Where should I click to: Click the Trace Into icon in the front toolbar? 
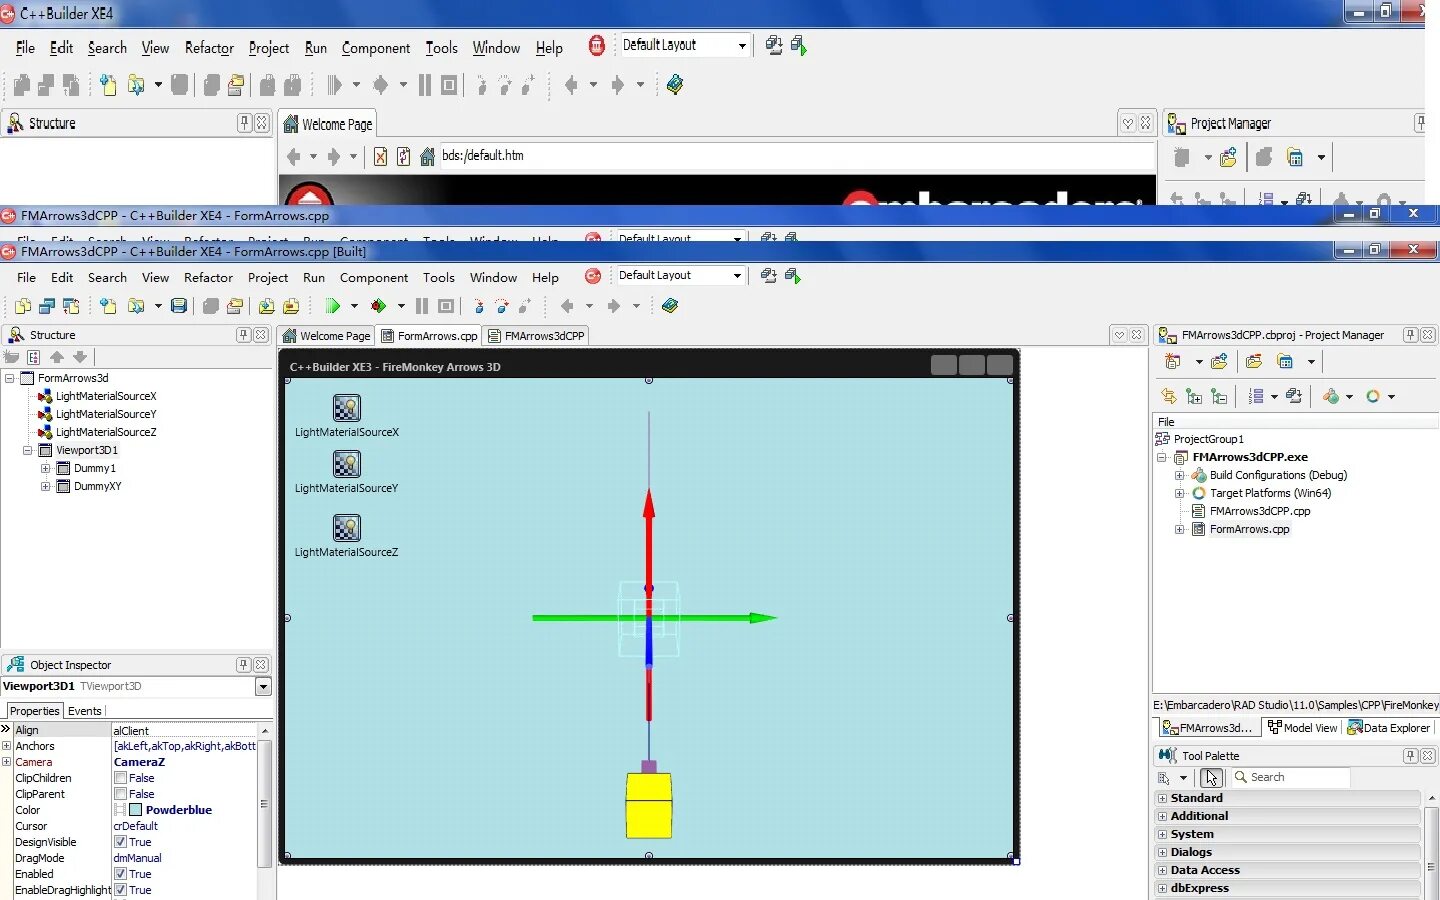tap(478, 306)
